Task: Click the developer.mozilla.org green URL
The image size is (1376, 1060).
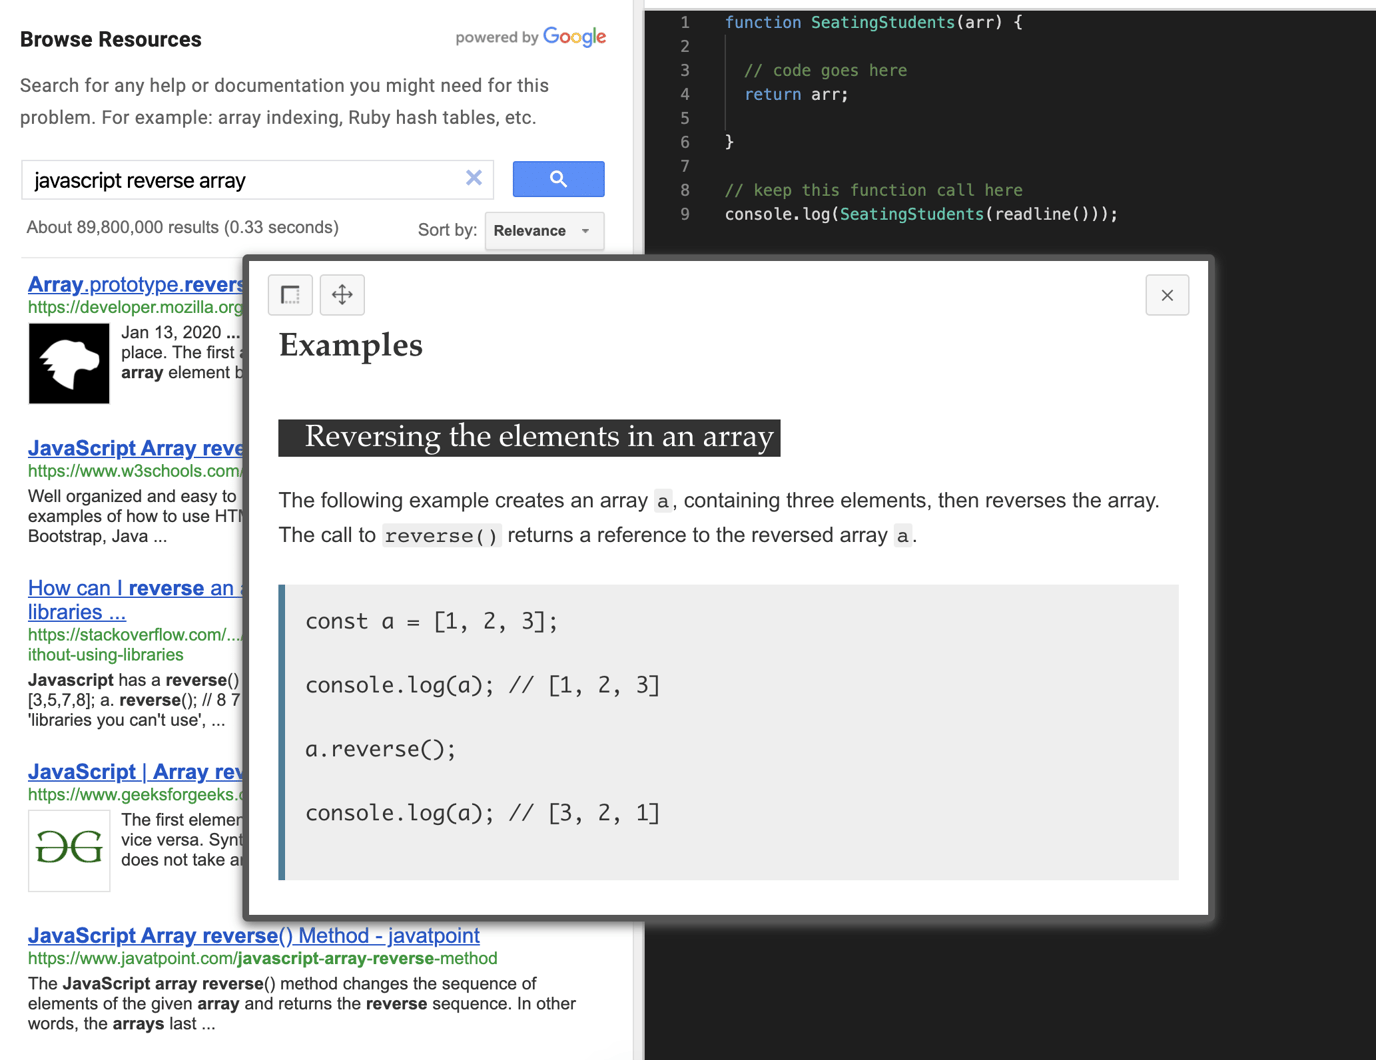Action: [x=135, y=307]
